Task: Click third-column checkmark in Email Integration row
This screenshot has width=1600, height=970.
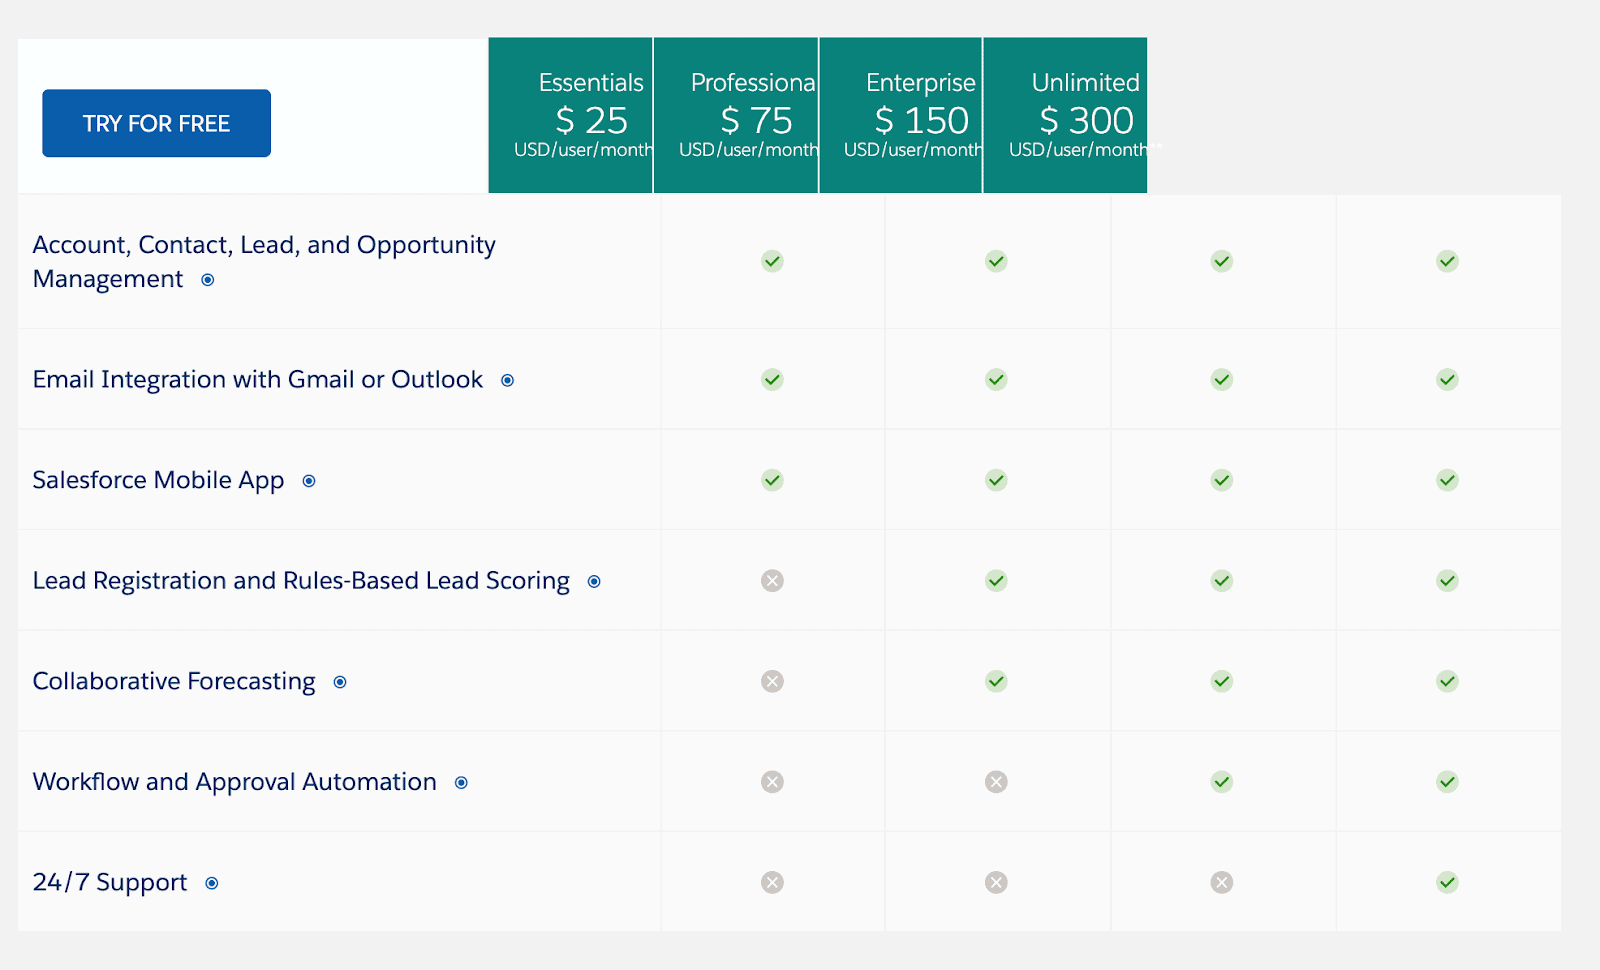Action: pos(1222,379)
